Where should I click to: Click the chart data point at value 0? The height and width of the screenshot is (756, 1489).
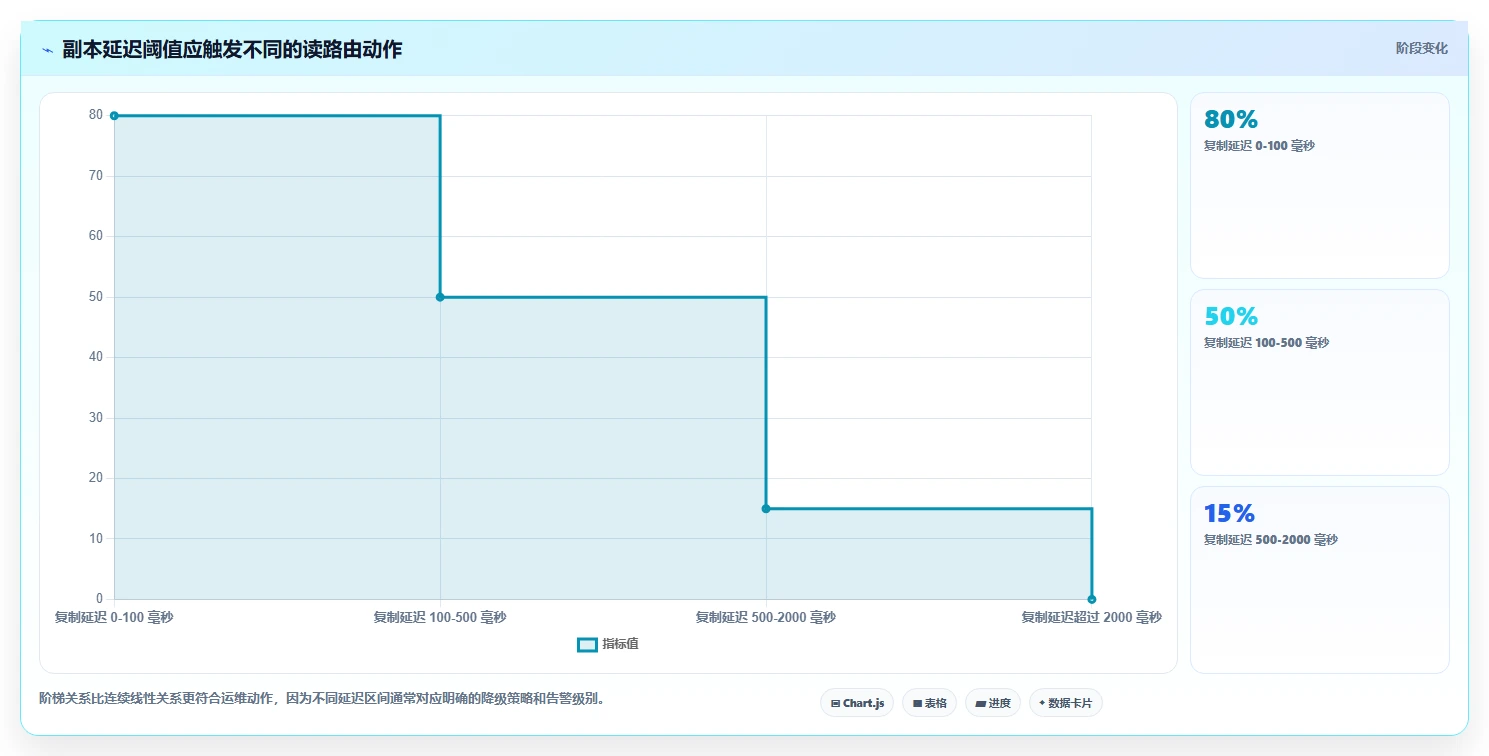coord(1092,599)
